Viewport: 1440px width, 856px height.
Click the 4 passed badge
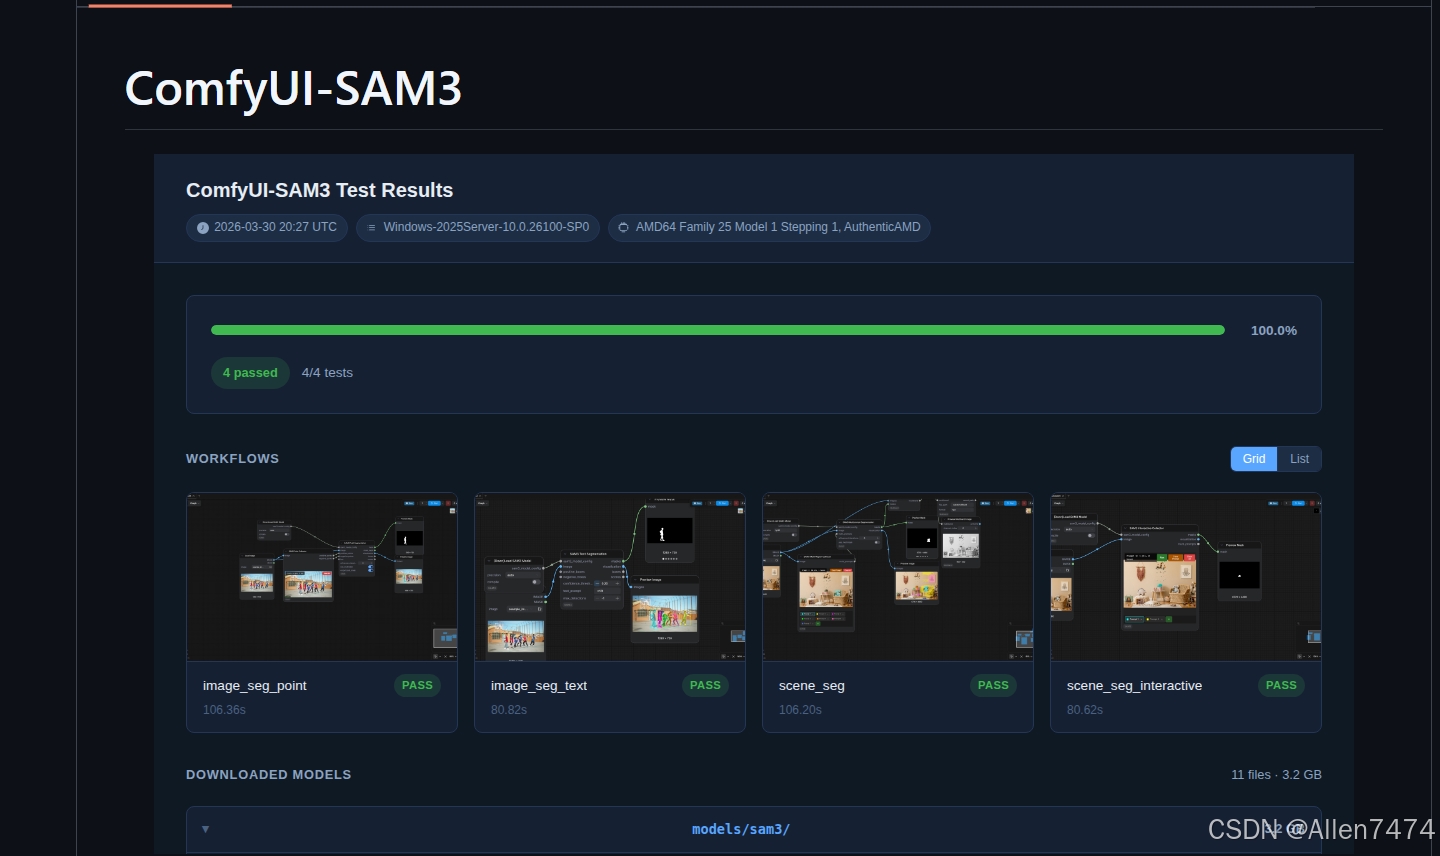tap(250, 373)
